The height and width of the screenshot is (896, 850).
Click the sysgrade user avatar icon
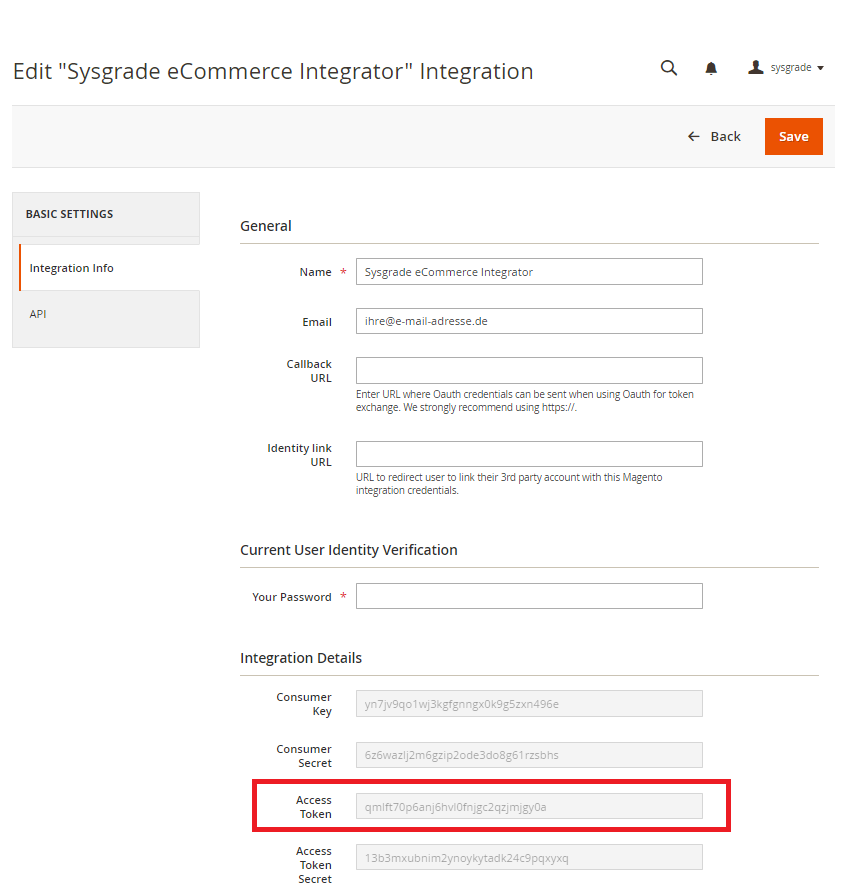756,67
